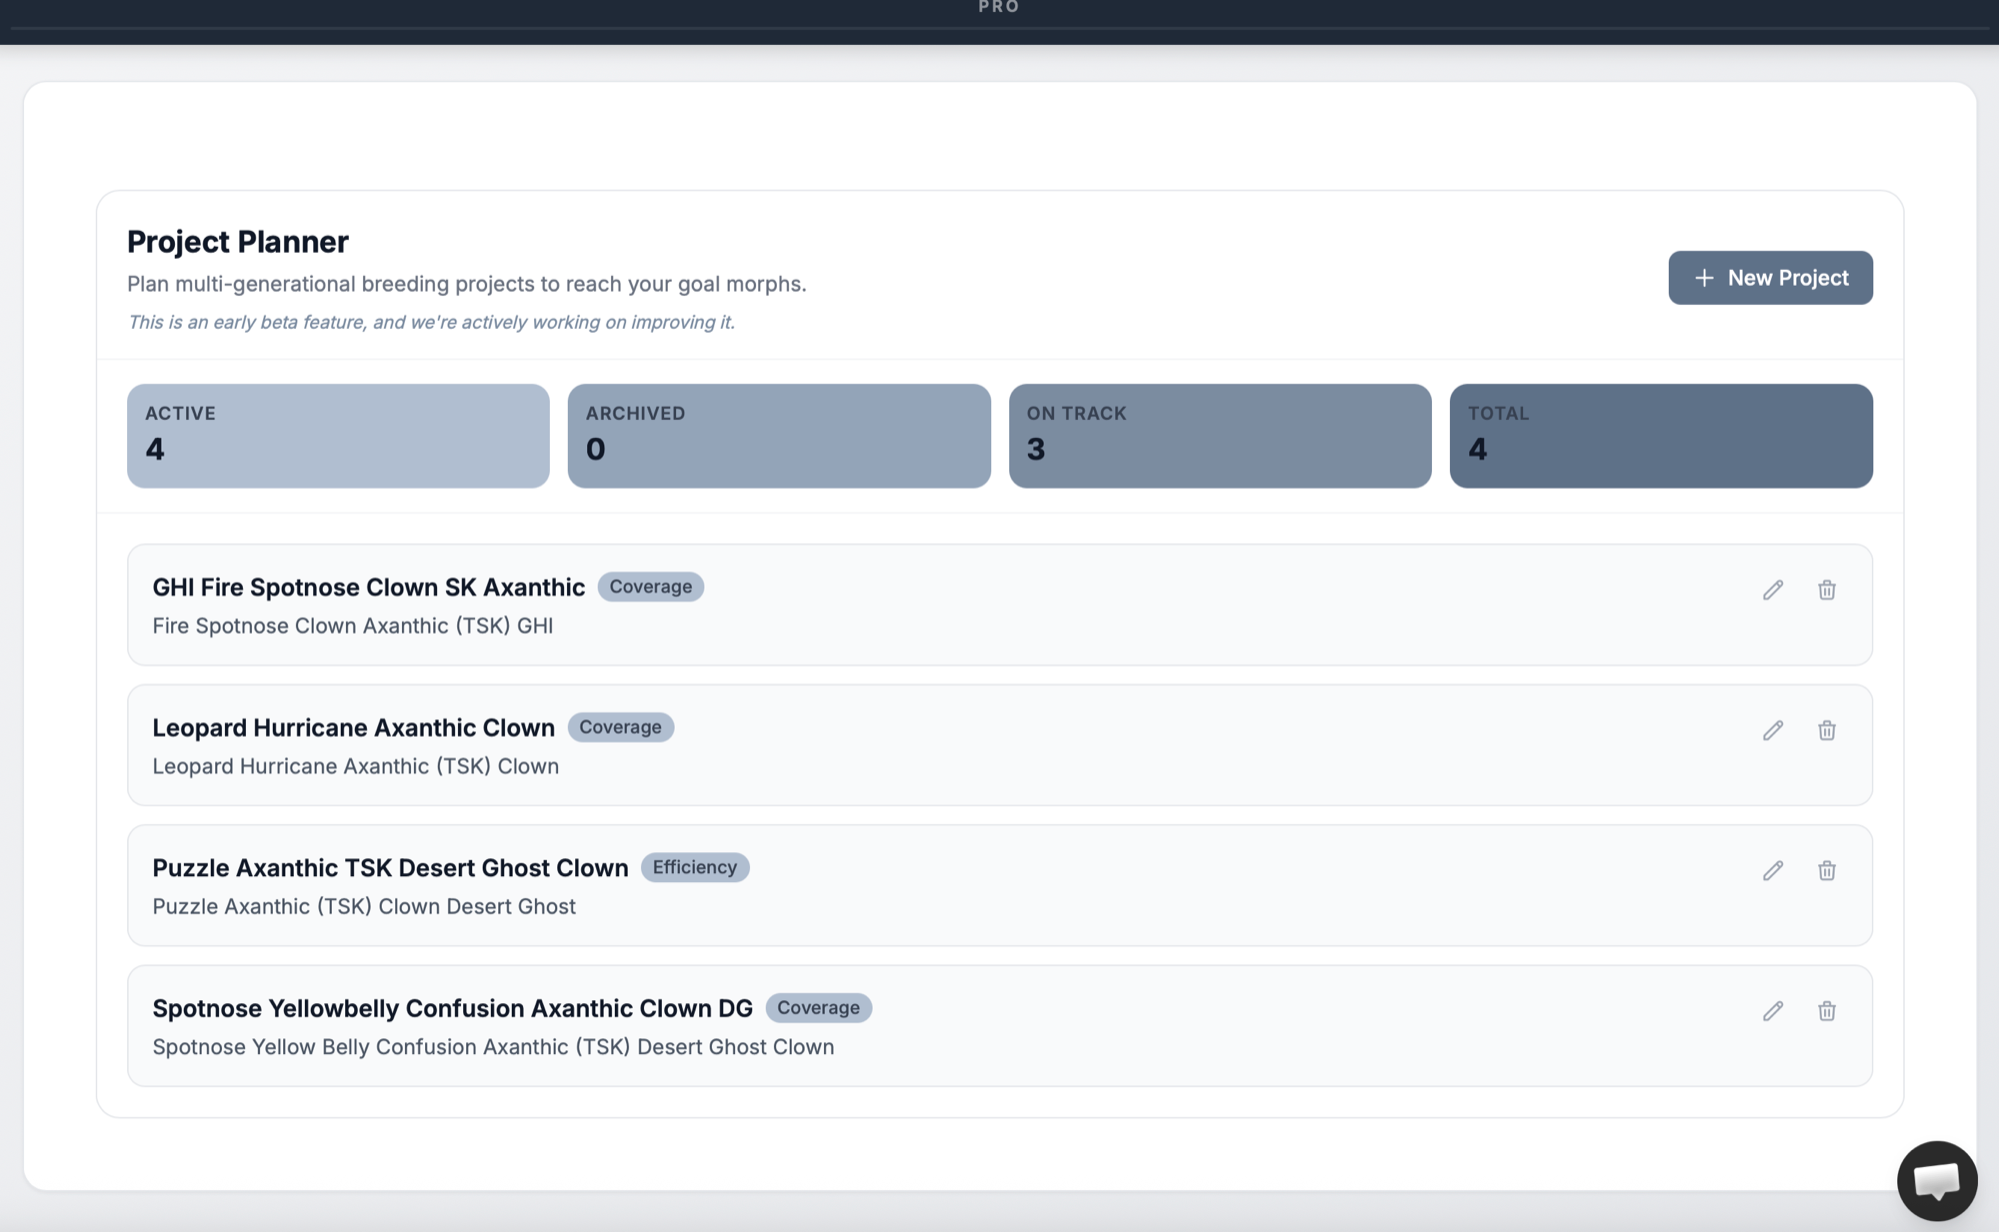Delete the Puzzle Axanthic TSK Desert Ghost project
Viewport: 1999px width, 1232px height.
(1827, 871)
